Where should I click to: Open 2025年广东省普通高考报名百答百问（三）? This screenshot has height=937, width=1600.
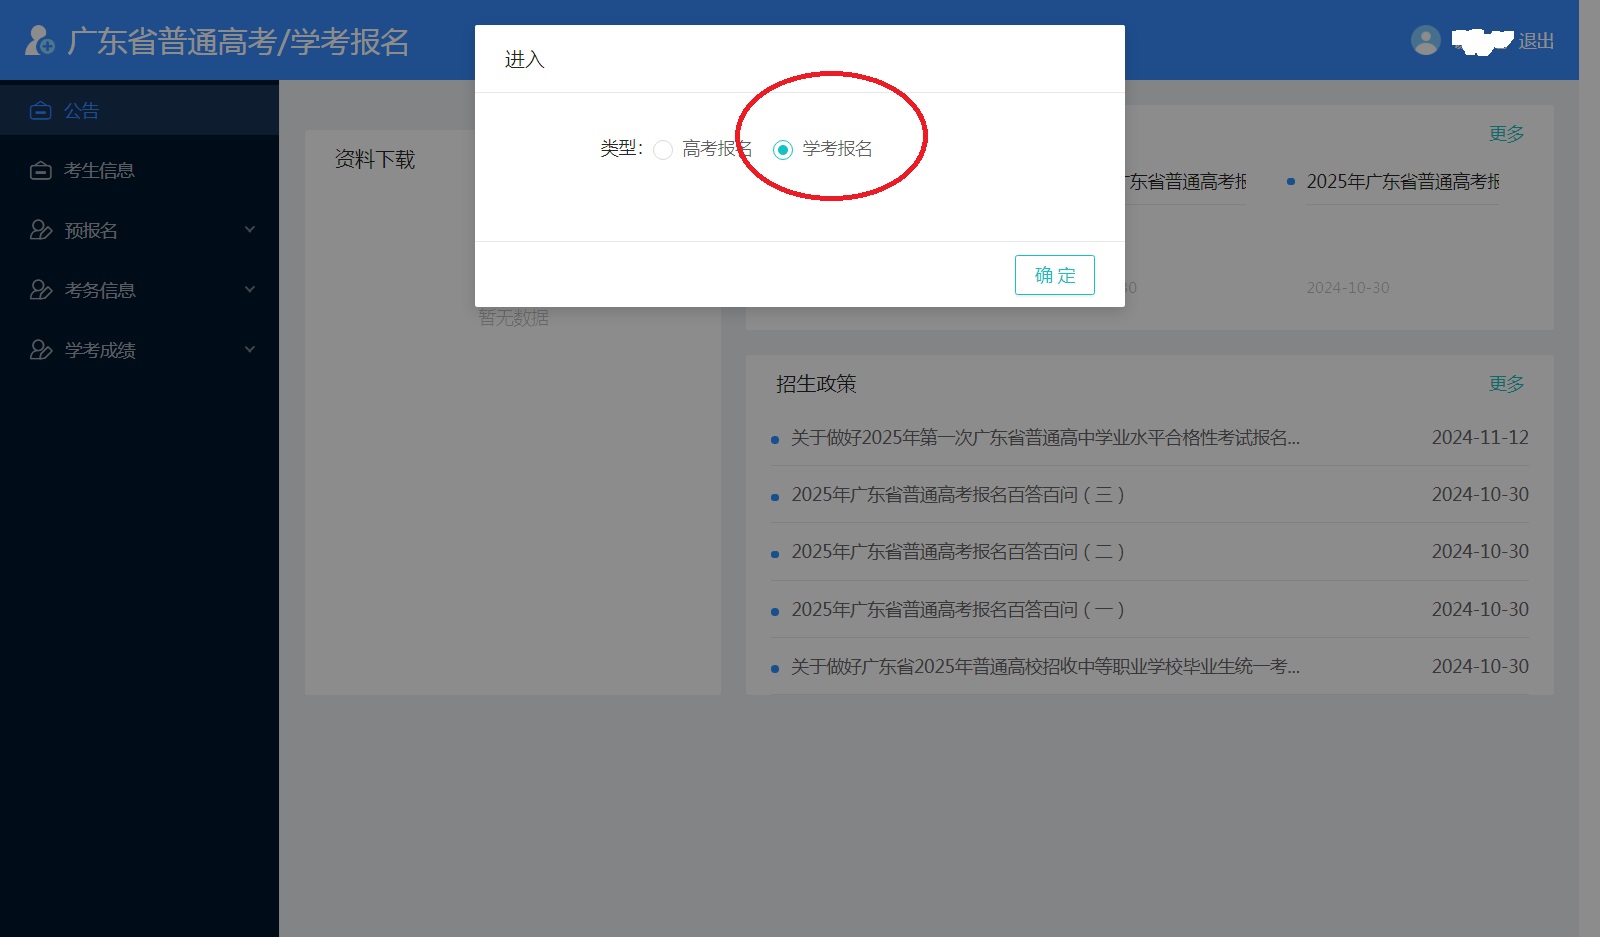958,495
